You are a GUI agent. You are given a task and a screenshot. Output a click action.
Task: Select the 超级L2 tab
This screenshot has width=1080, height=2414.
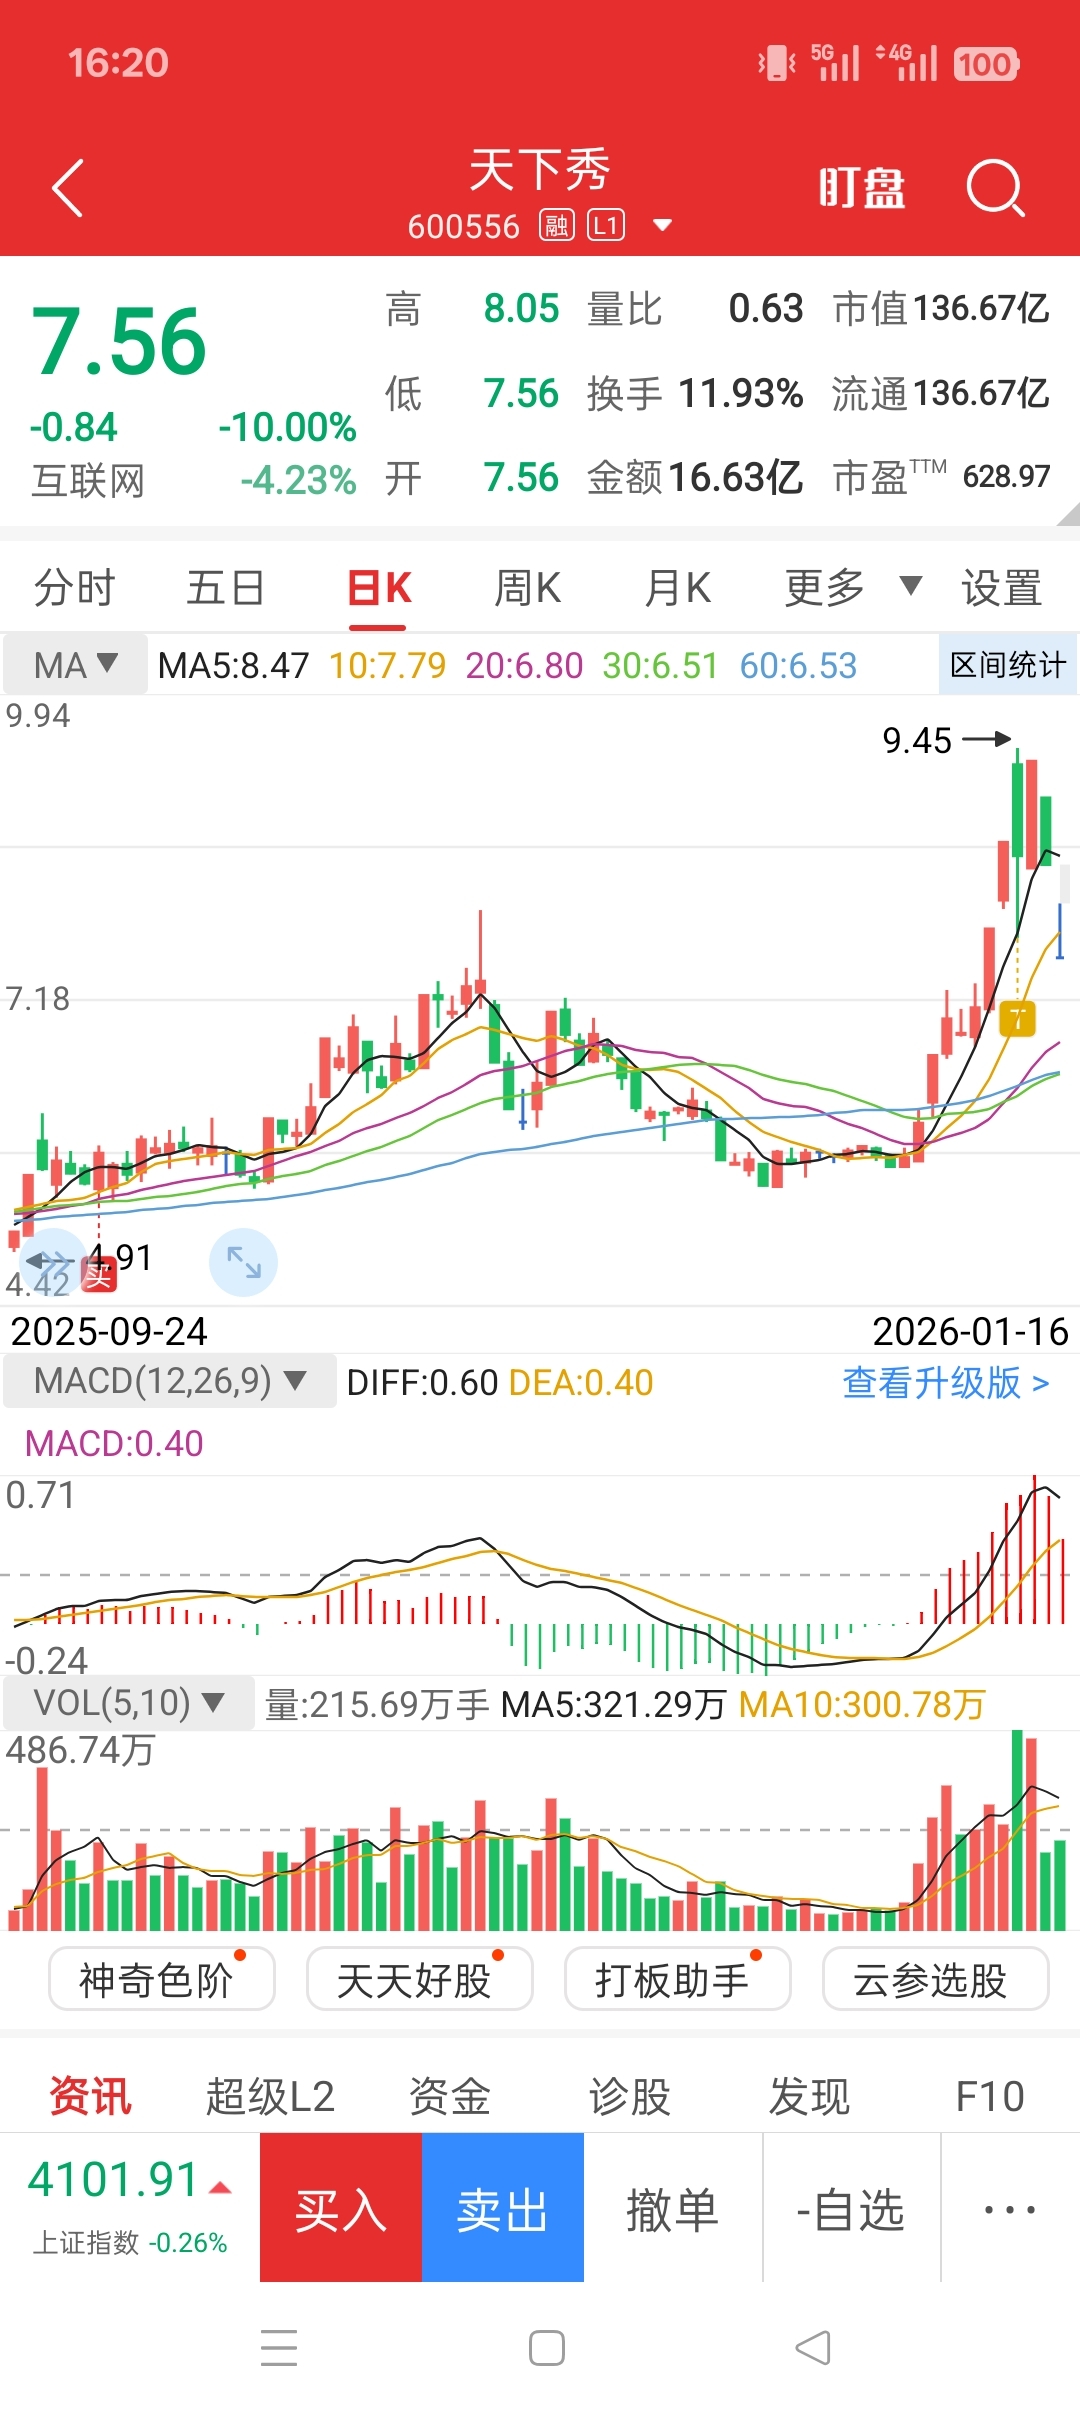click(270, 2096)
